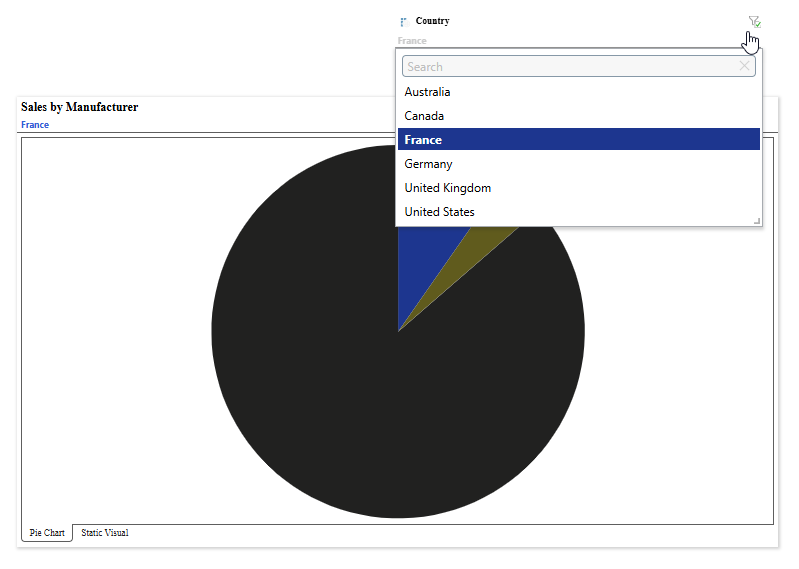
Task: Click the Country dropdown France value
Action: pos(412,41)
